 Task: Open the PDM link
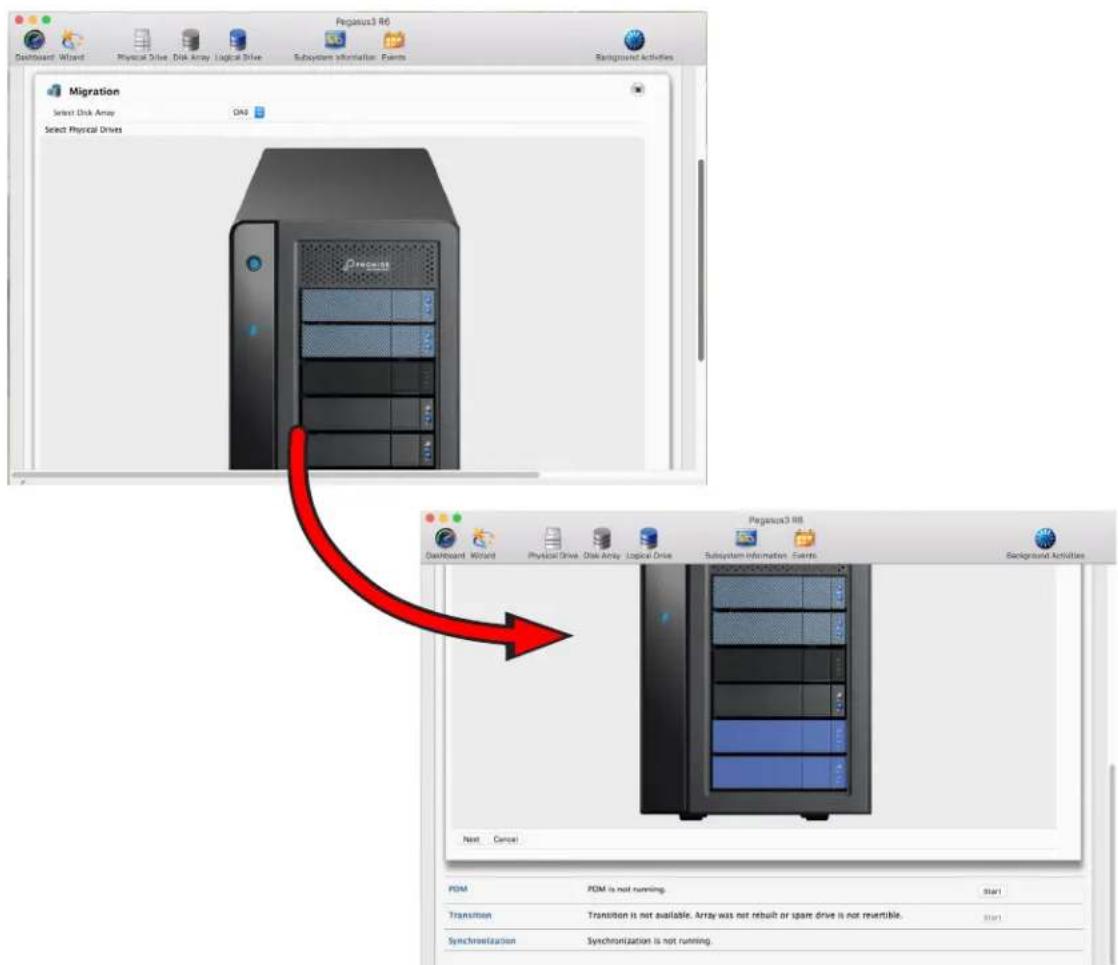click(458, 889)
